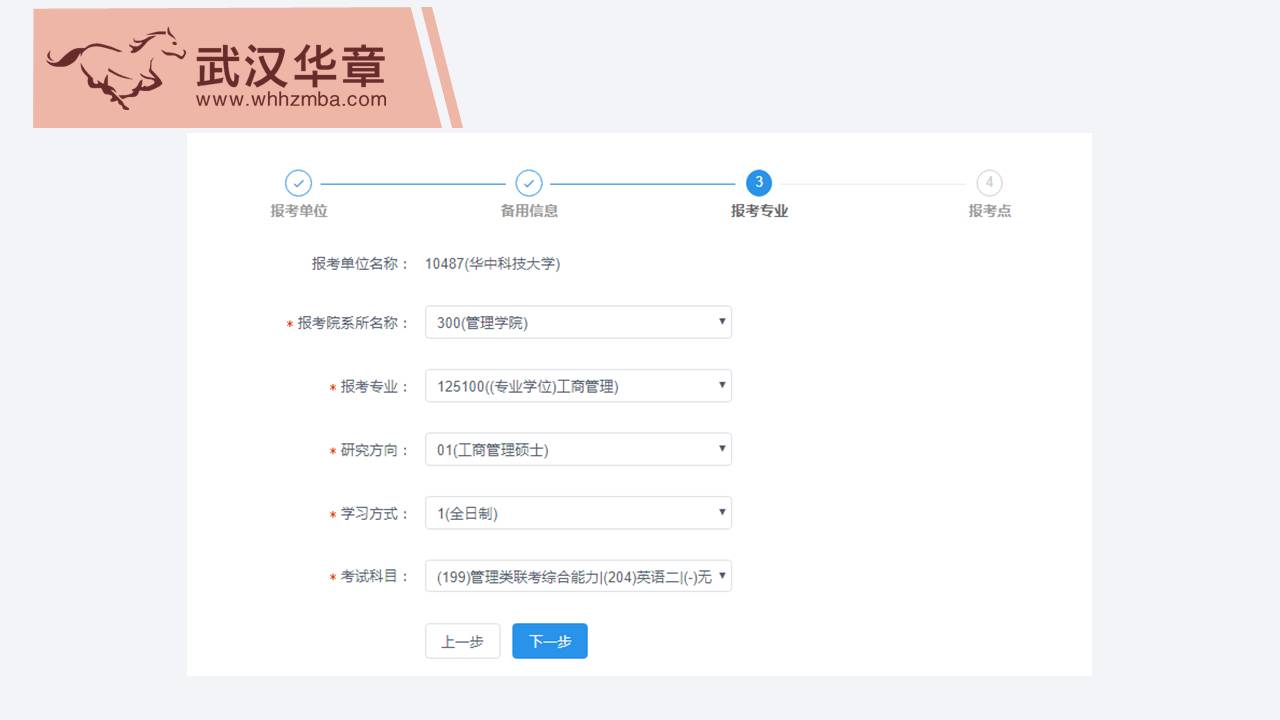Select the 报考点 step label

click(989, 211)
